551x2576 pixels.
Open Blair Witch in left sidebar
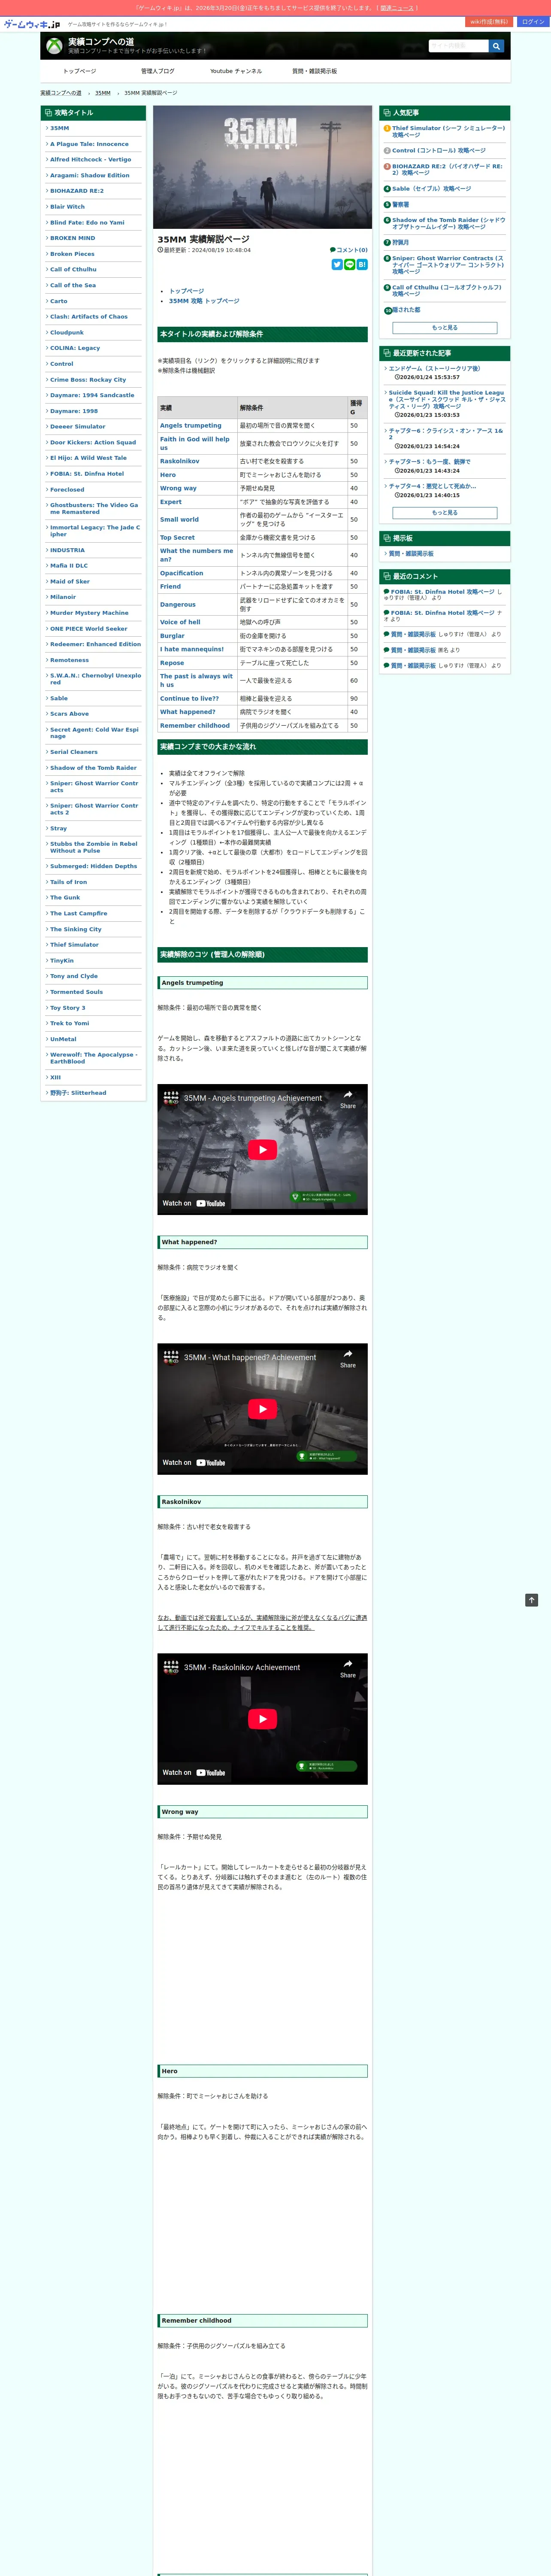67,207
